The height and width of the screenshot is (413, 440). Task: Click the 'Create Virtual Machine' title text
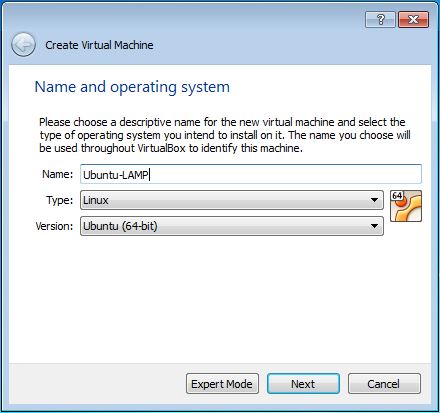click(x=99, y=45)
